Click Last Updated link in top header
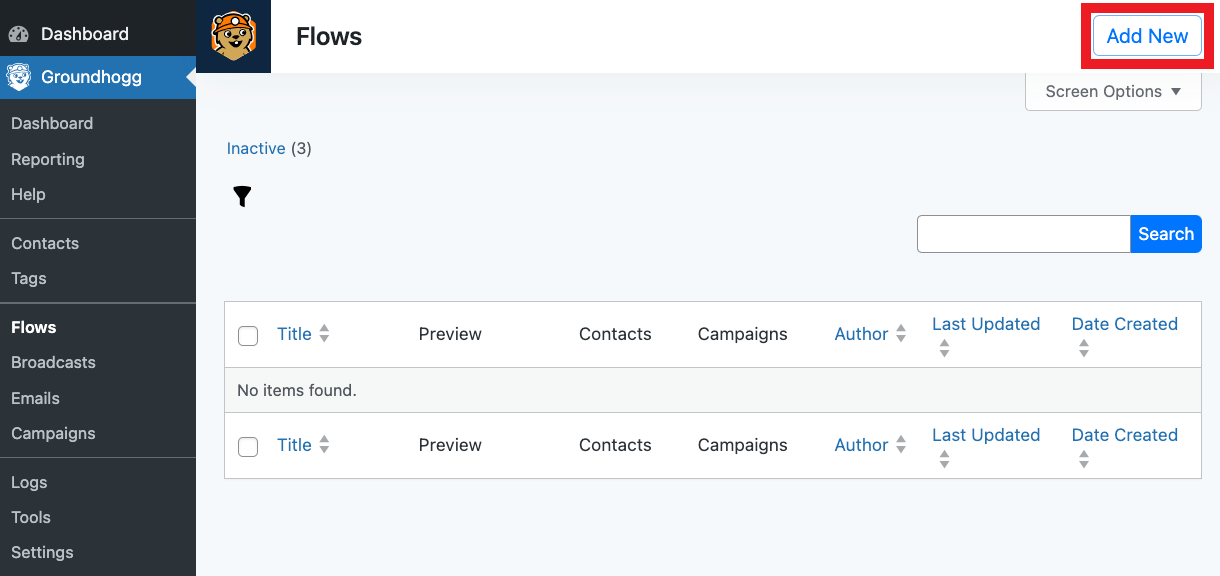Image resolution: width=1220 pixels, height=576 pixels. click(x=986, y=324)
